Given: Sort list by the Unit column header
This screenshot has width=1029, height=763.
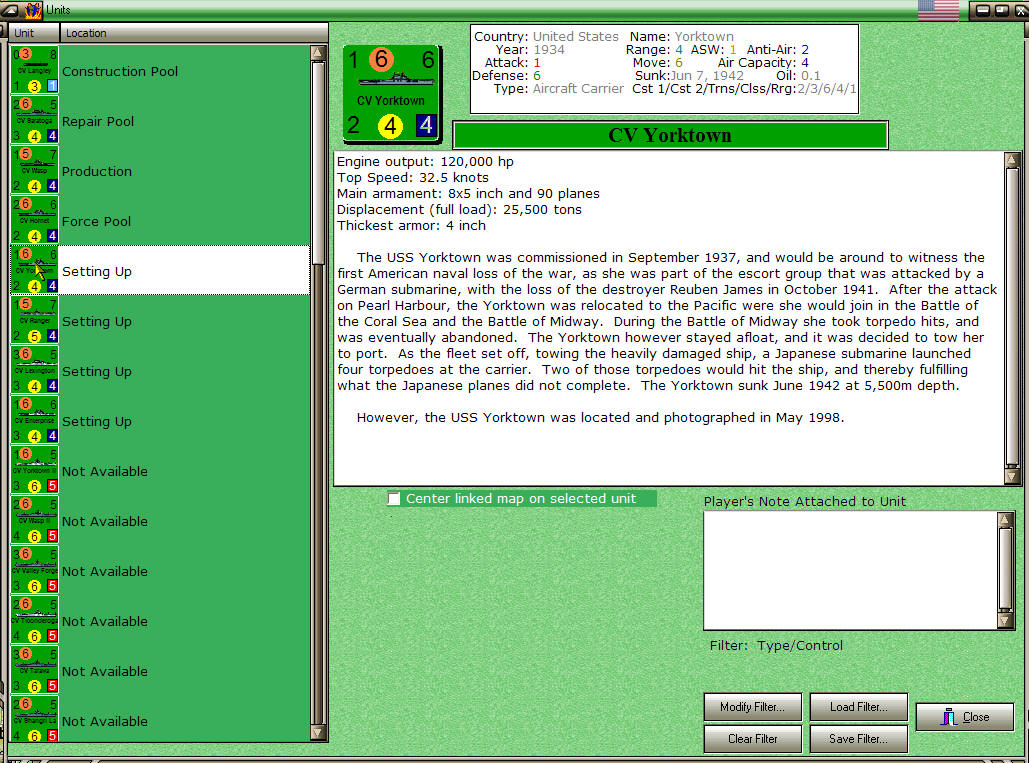Looking at the screenshot, I should [x=34, y=33].
